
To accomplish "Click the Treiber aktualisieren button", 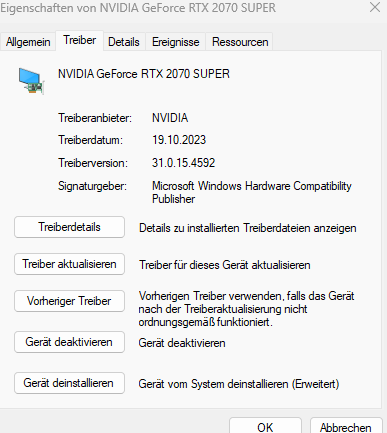I will (x=69, y=264).
